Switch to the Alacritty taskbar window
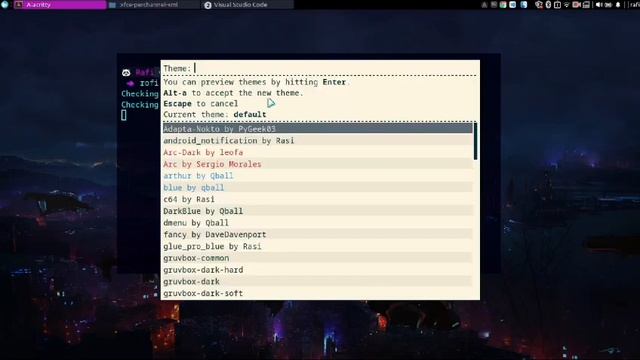This screenshot has width=640, height=360. [x=60, y=5]
